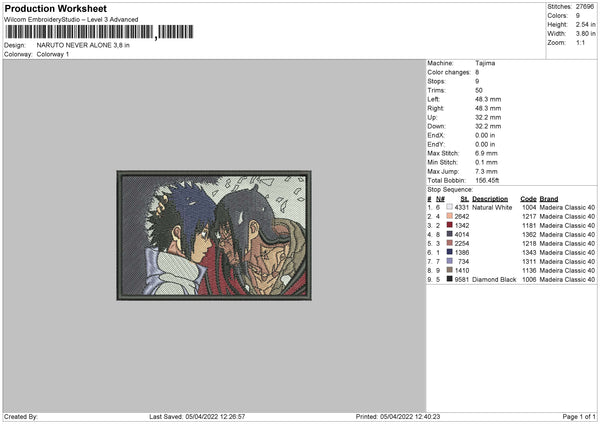
Task: Click the Color changes value 8
Action: (x=477, y=72)
